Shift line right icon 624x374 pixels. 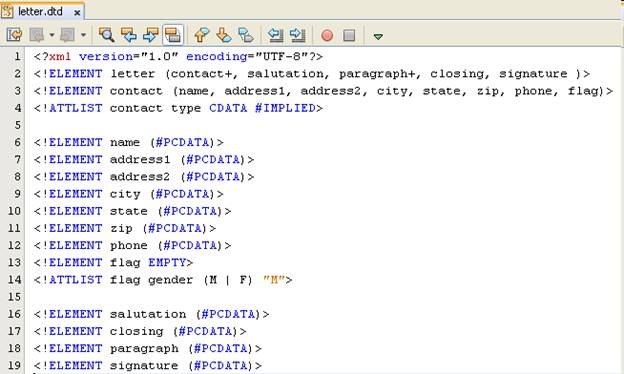point(298,35)
